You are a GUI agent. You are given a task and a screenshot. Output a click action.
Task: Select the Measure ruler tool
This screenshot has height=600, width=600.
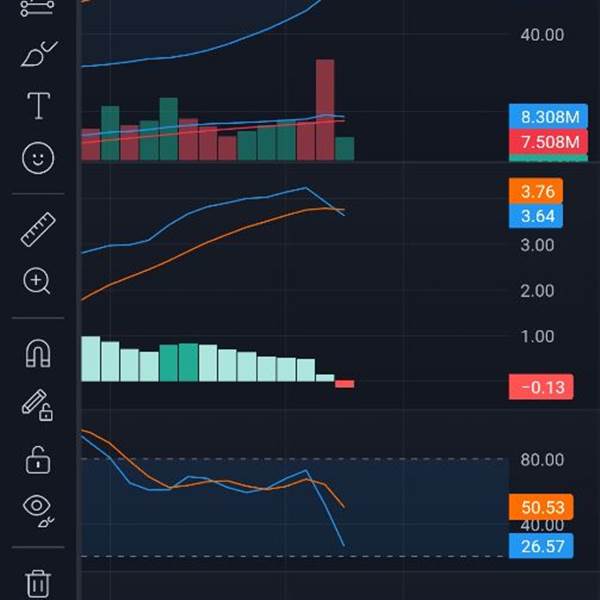(38, 229)
